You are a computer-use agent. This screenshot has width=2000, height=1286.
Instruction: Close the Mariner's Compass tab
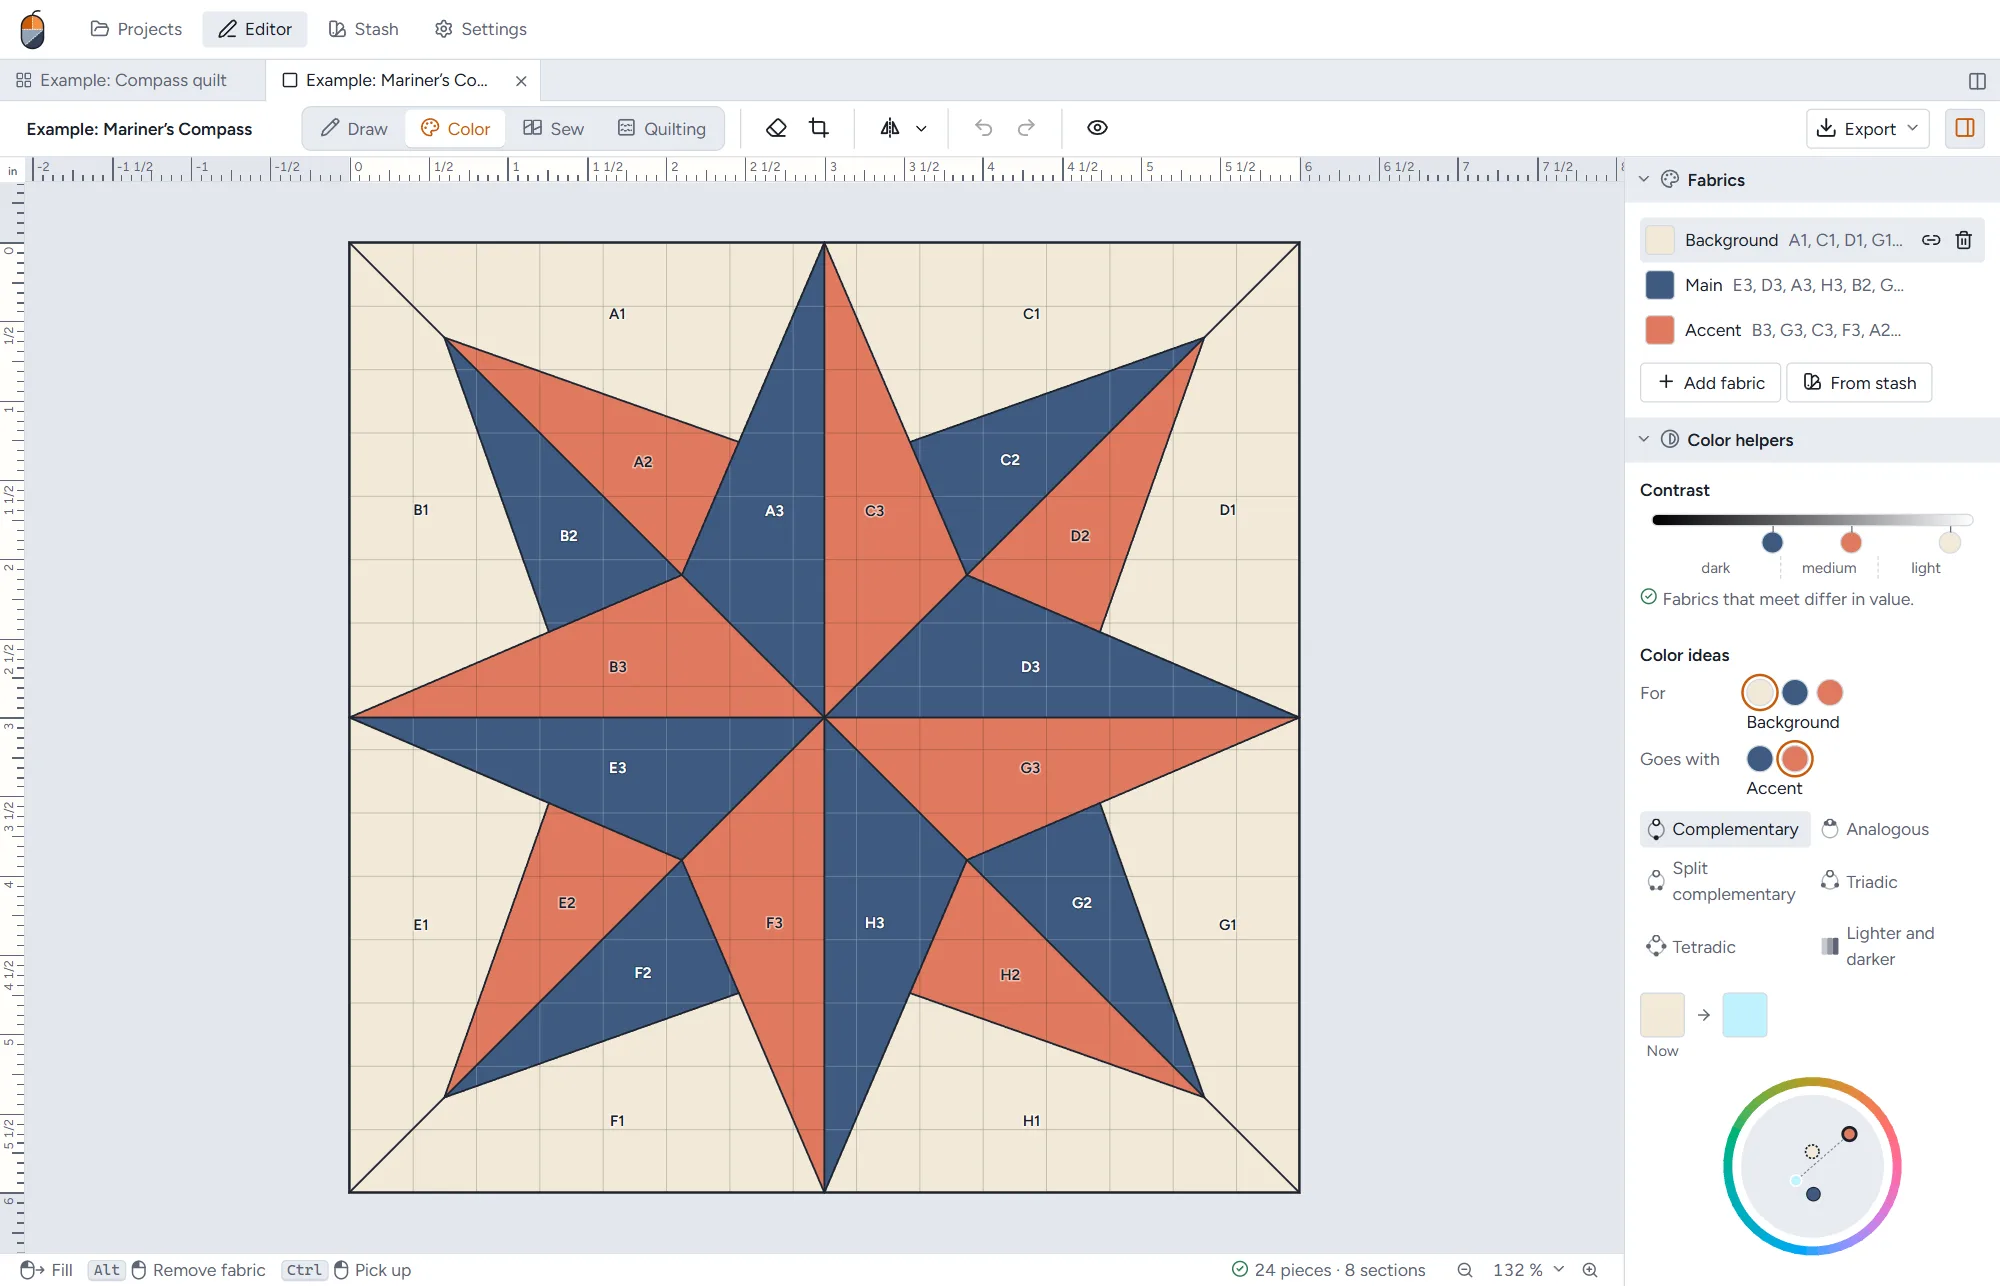coord(521,81)
